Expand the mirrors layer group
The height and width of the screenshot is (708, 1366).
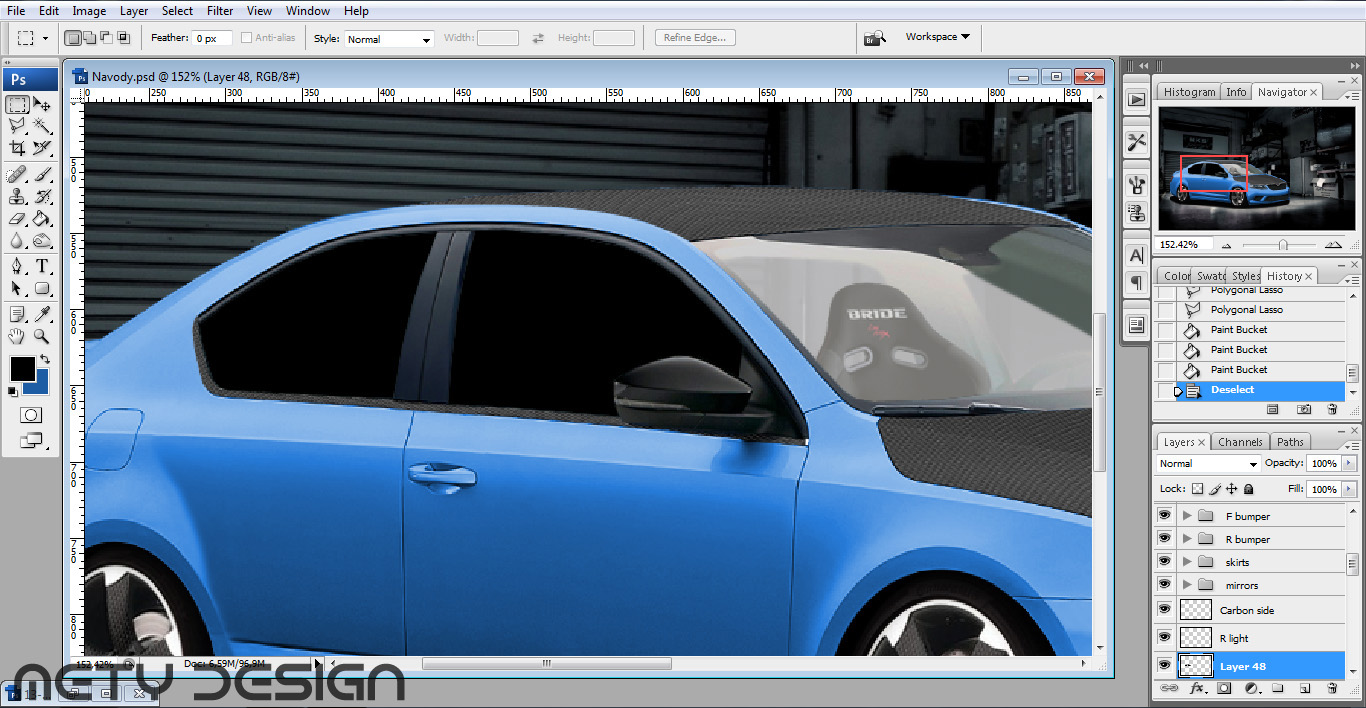click(x=1187, y=585)
